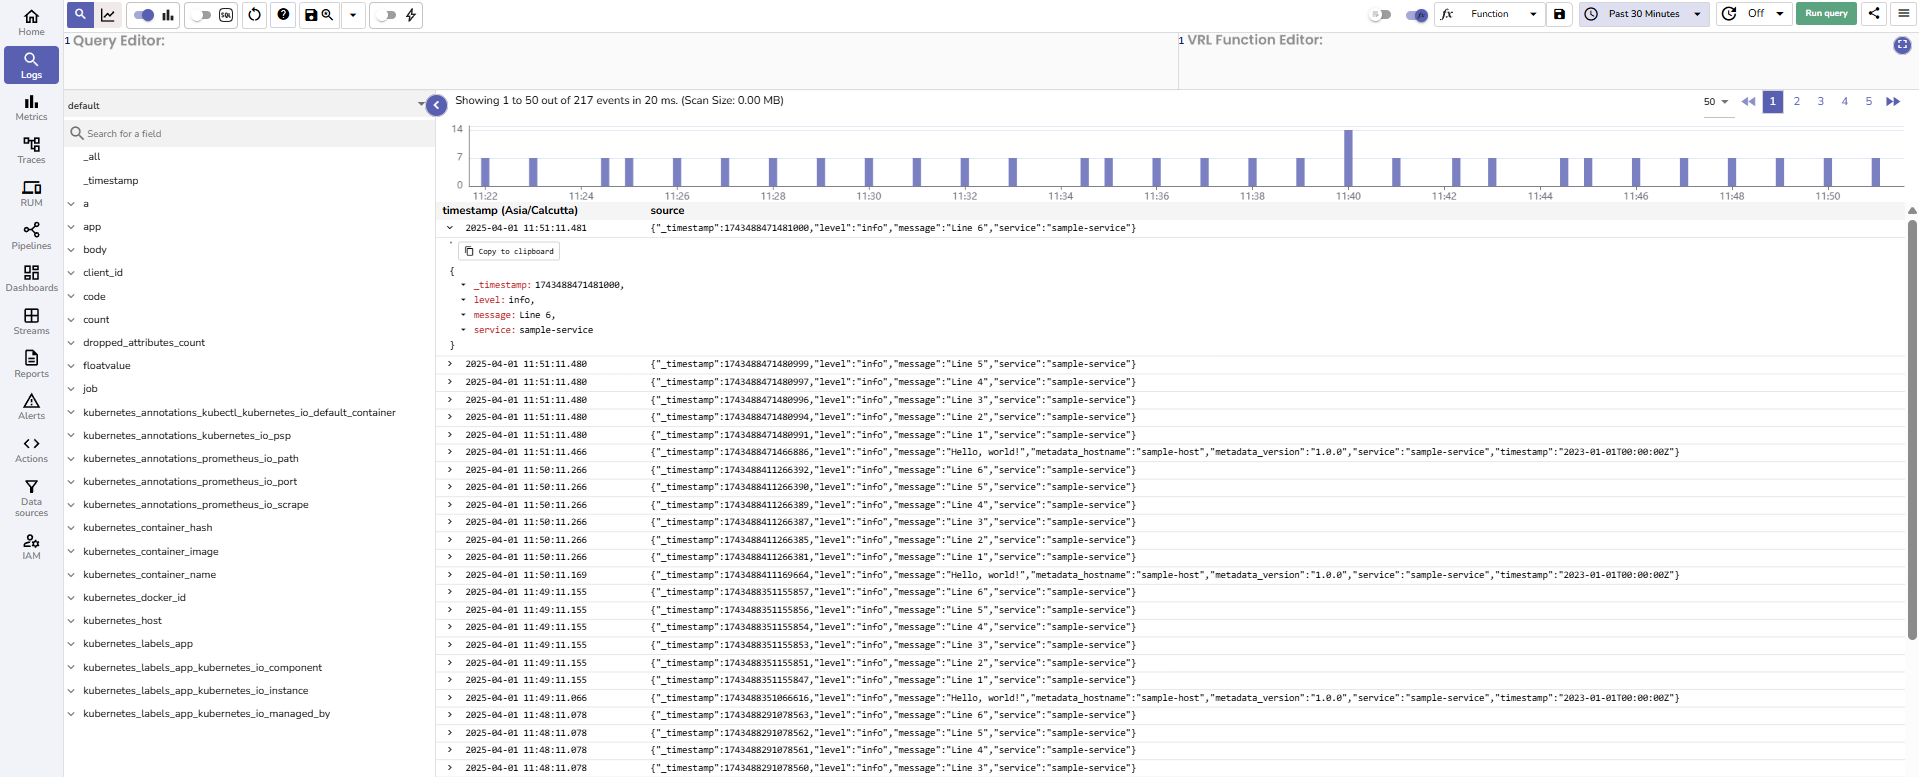This screenshot has width=1919, height=777.
Task: Open the rows per page dropdown
Action: pyautogui.click(x=1716, y=102)
